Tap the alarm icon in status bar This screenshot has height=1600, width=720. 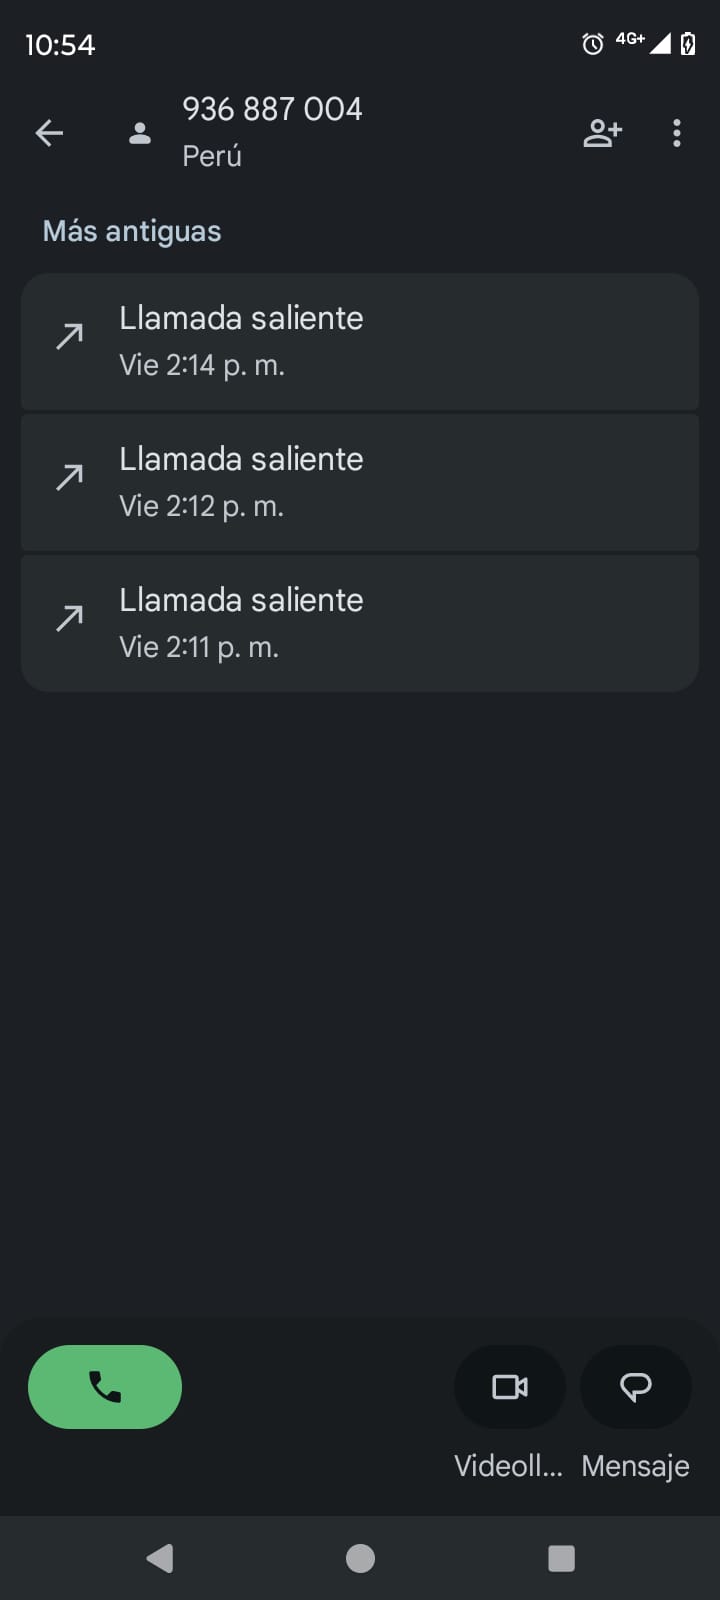pos(593,43)
